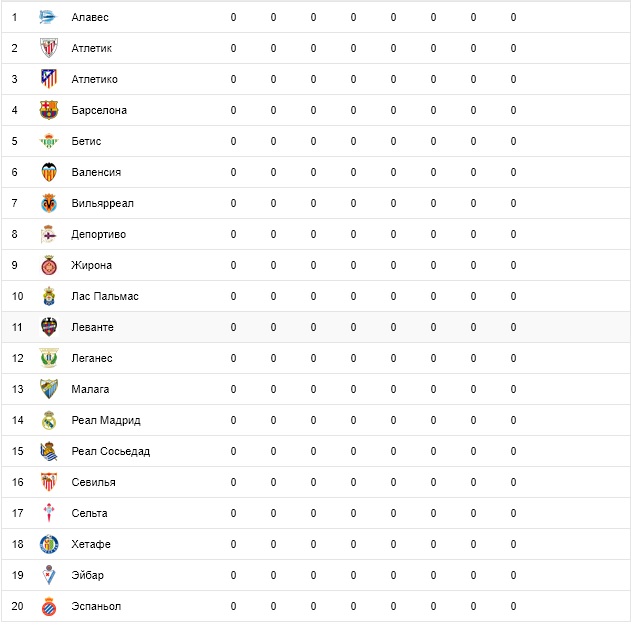Open the Депортиво team link
Image resolution: width=631 pixels, height=625 pixels.
98,234
